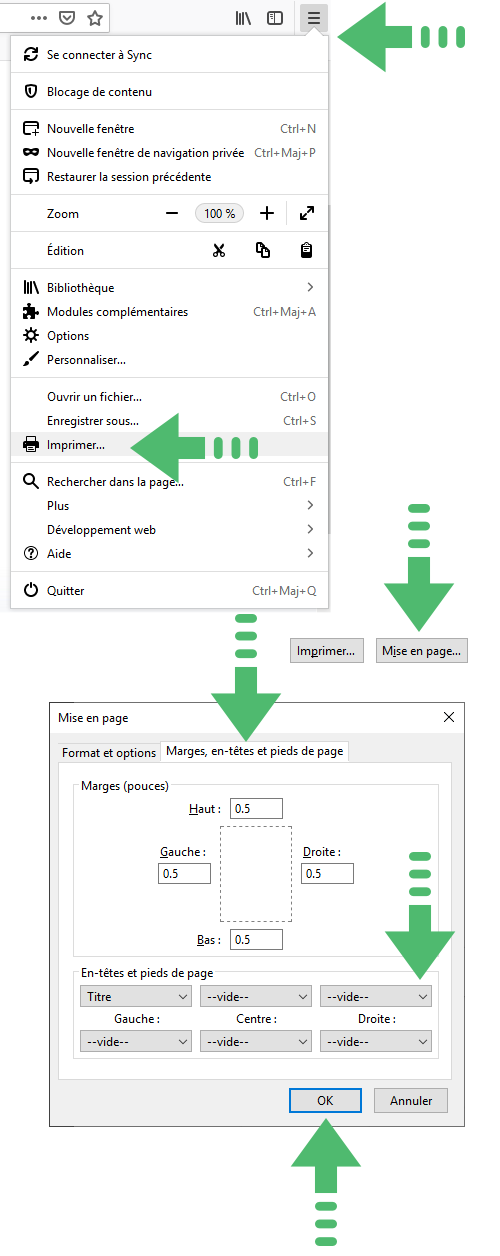Cut selection using the scissors icon
Viewport: 500px width, 1256px height.
point(219,250)
